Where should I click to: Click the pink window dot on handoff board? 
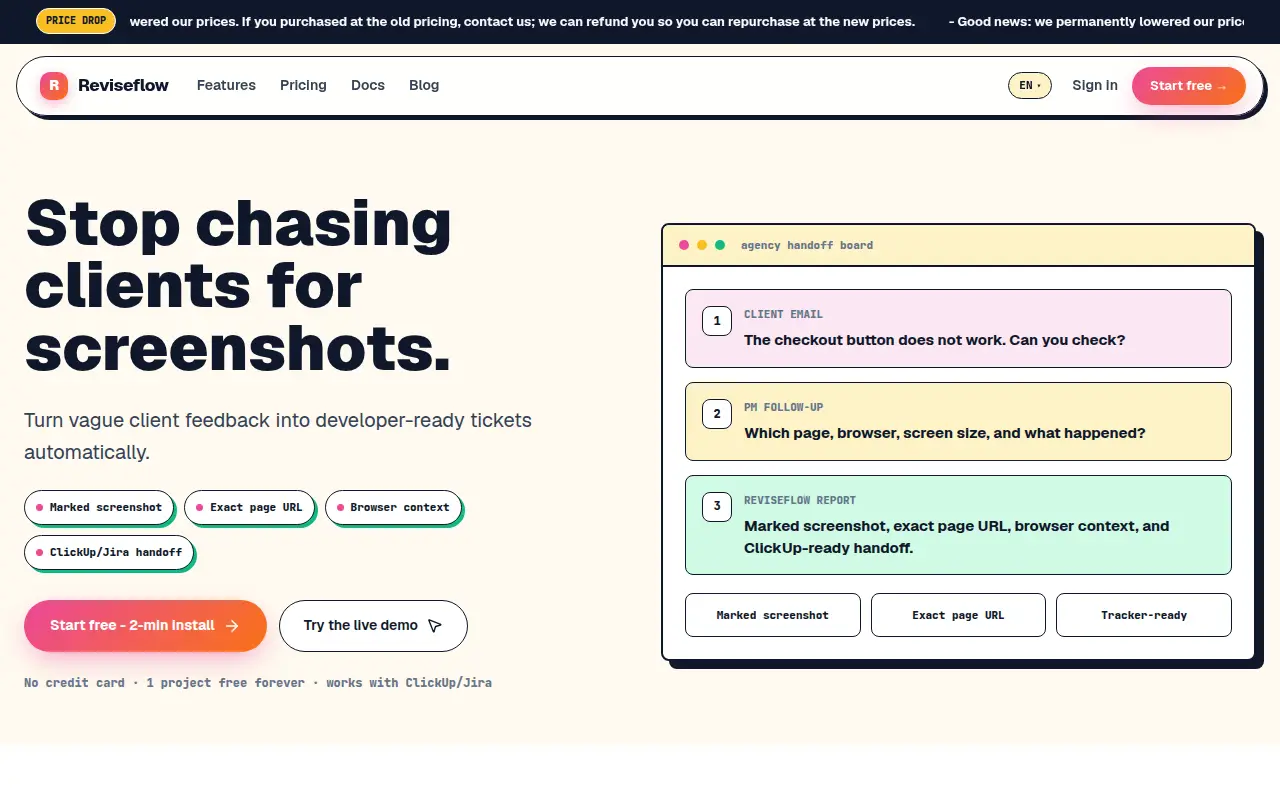click(x=684, y=245)
